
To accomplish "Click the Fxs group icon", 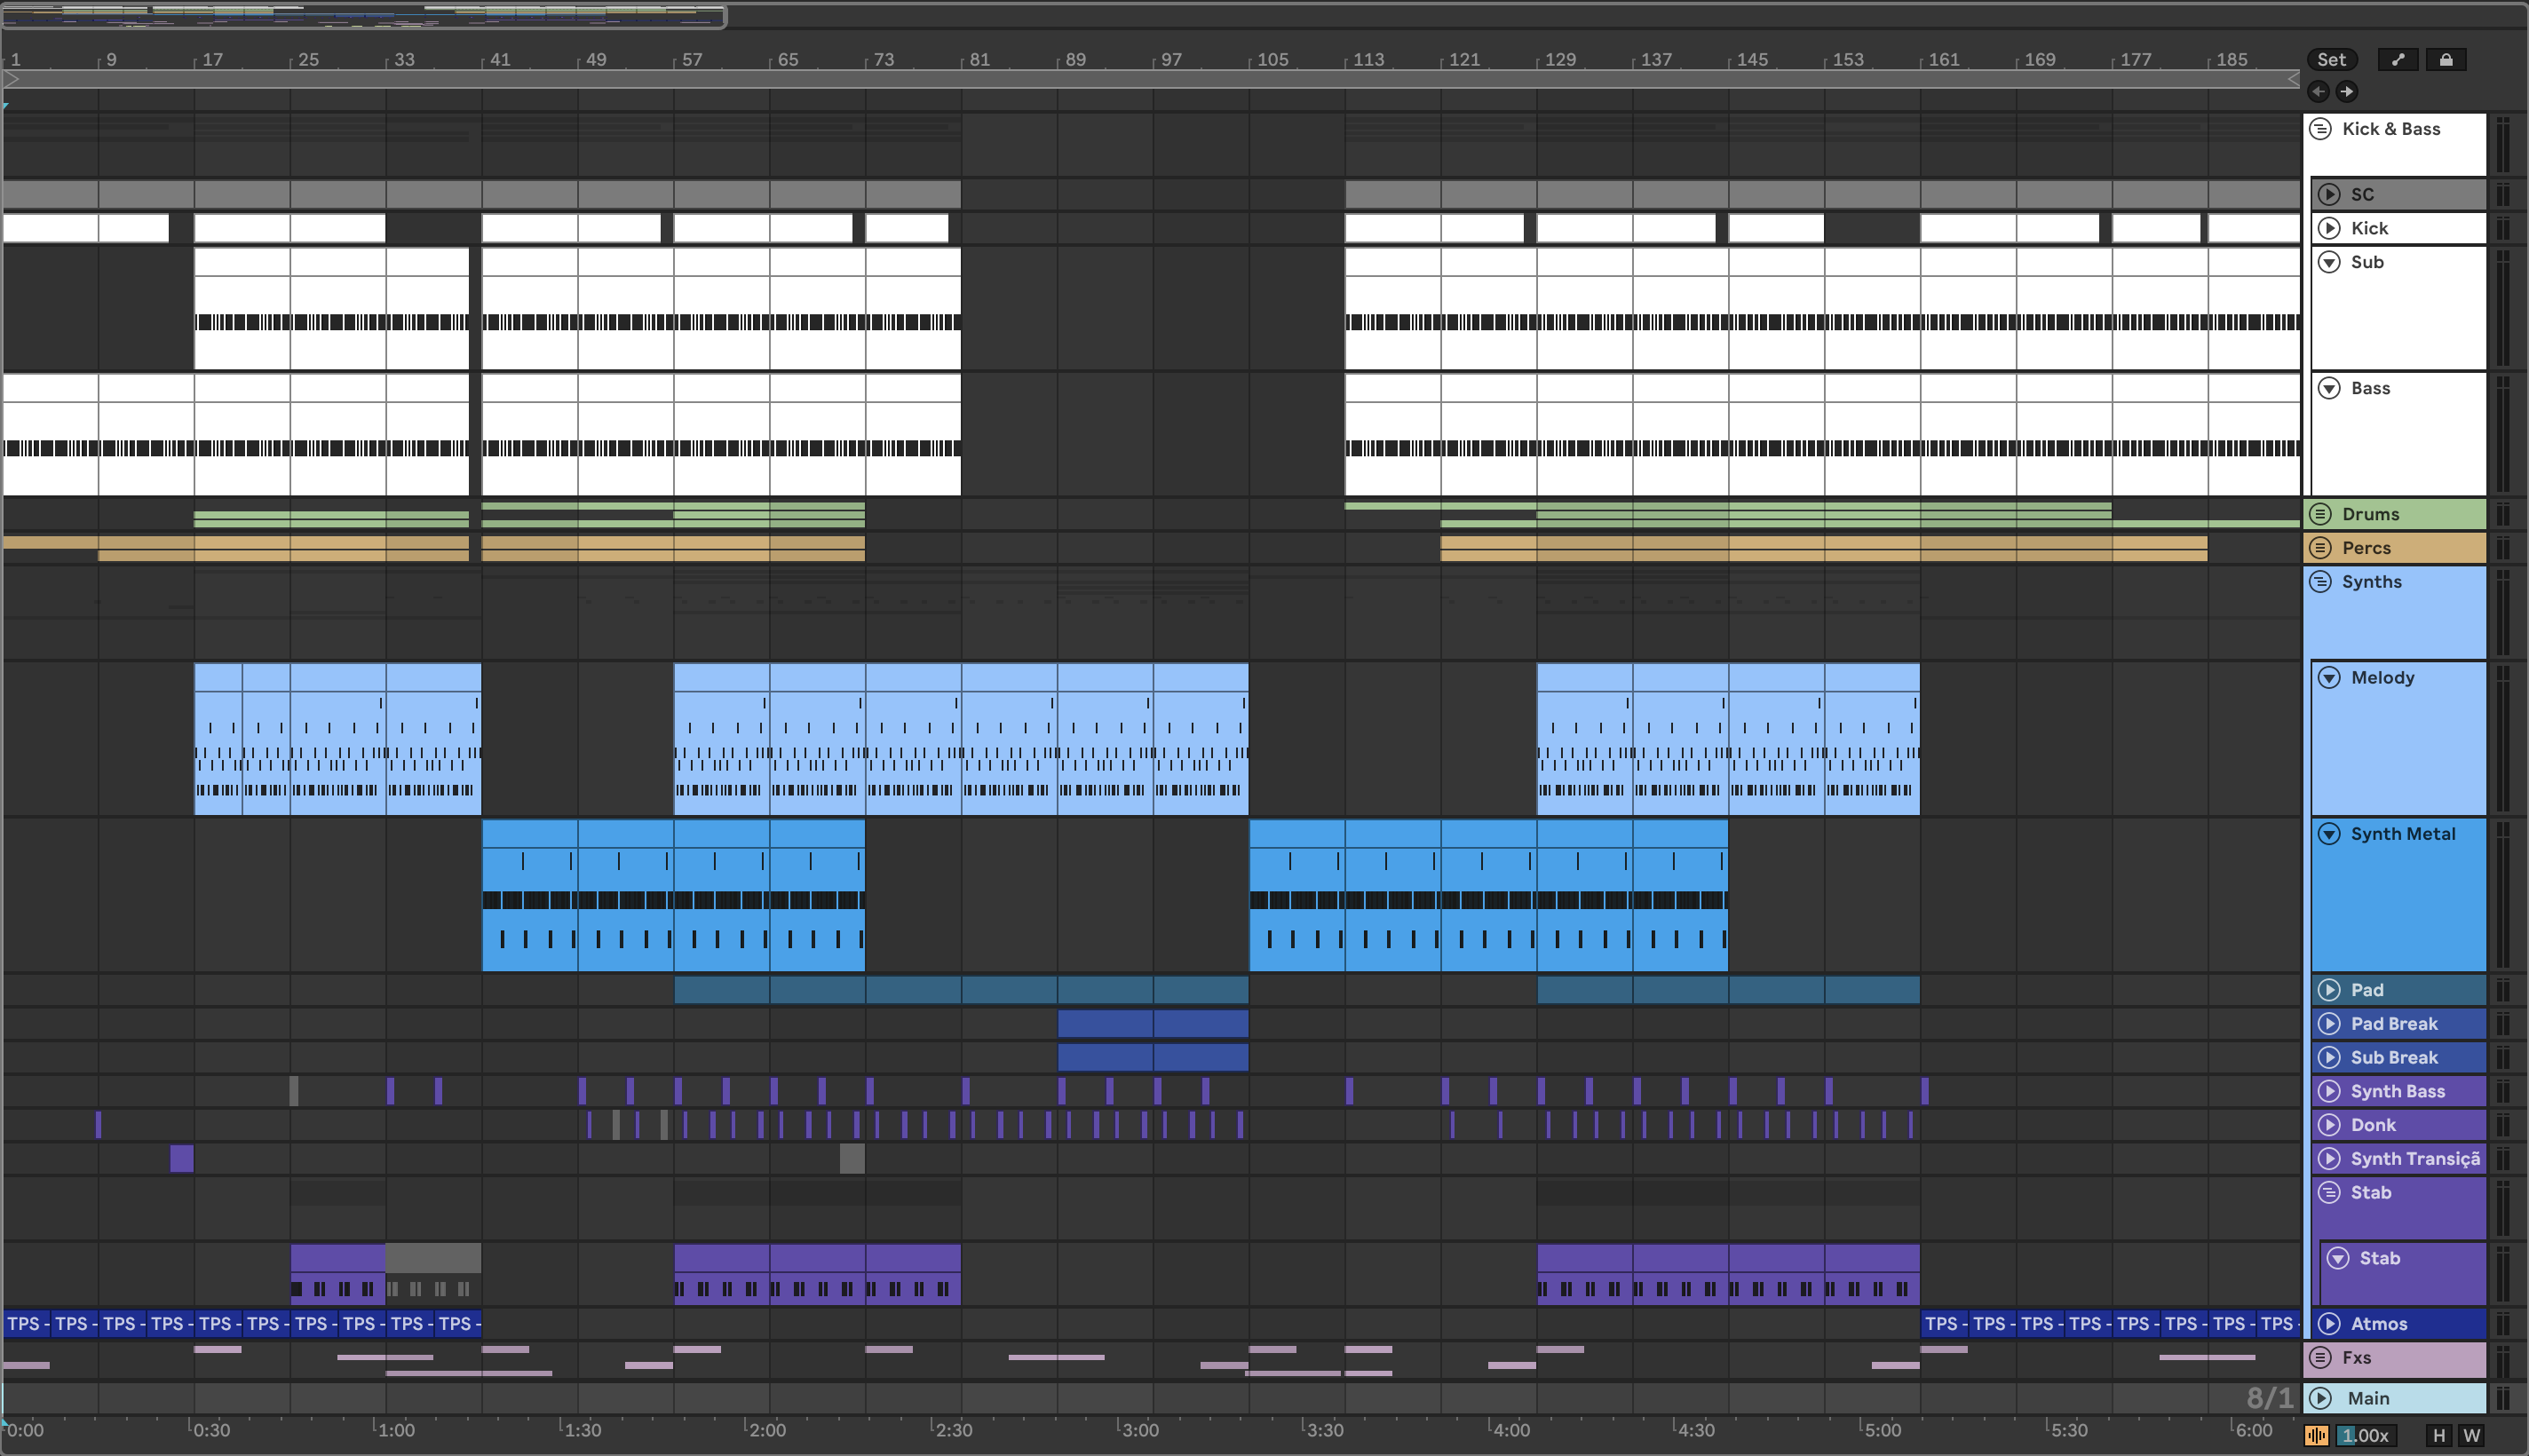I will point(2321,1357).
